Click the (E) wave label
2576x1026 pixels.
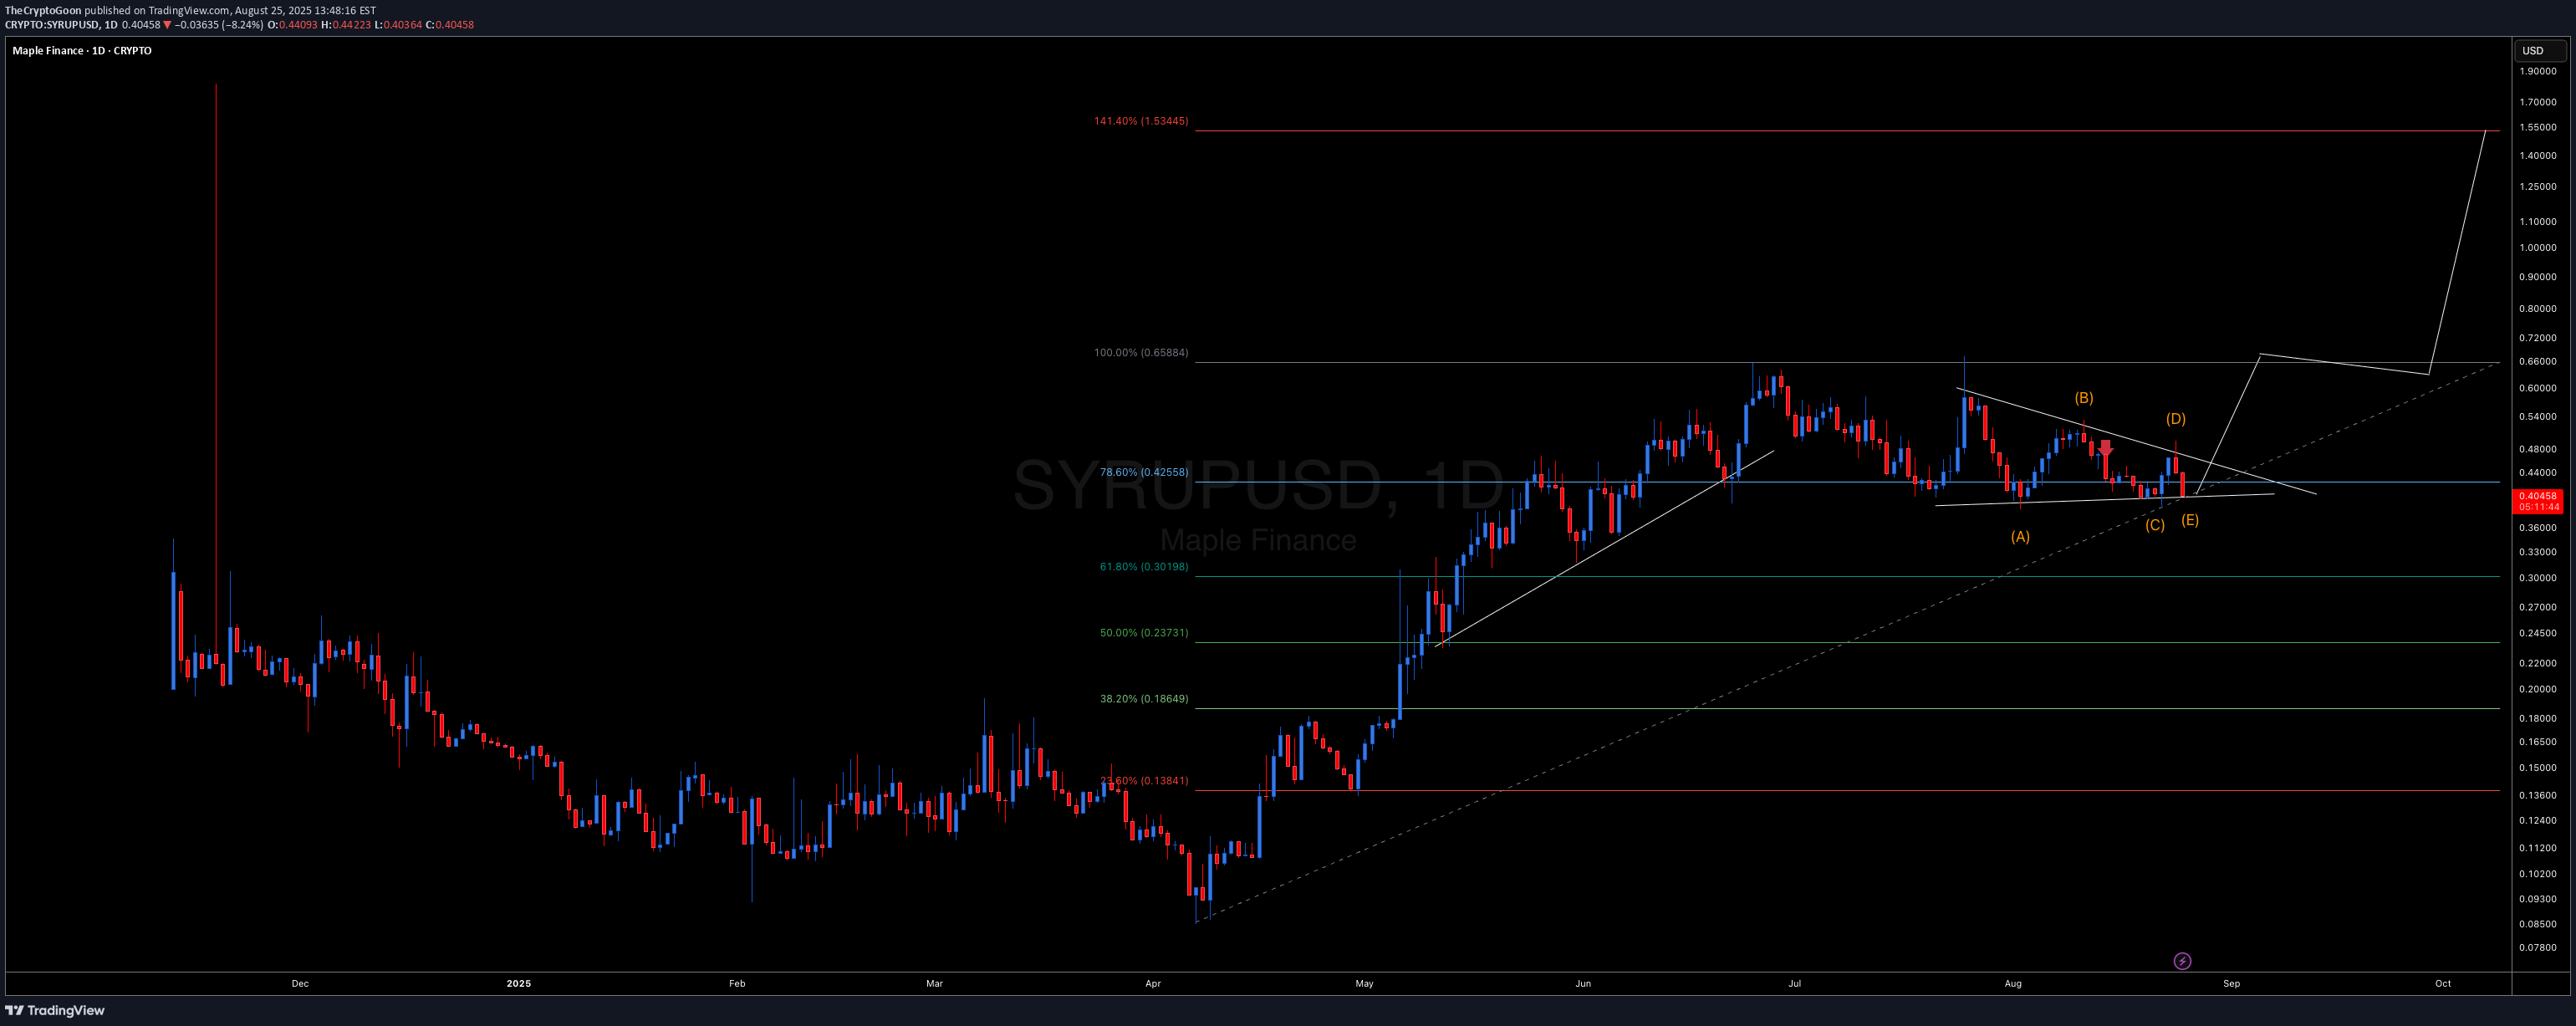[2190, 520]
